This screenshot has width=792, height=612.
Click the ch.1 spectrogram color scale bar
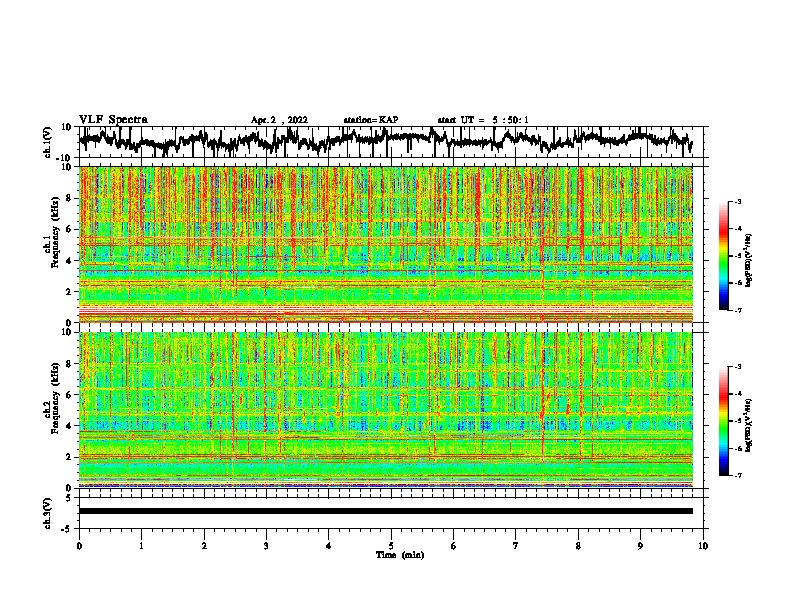723,255
